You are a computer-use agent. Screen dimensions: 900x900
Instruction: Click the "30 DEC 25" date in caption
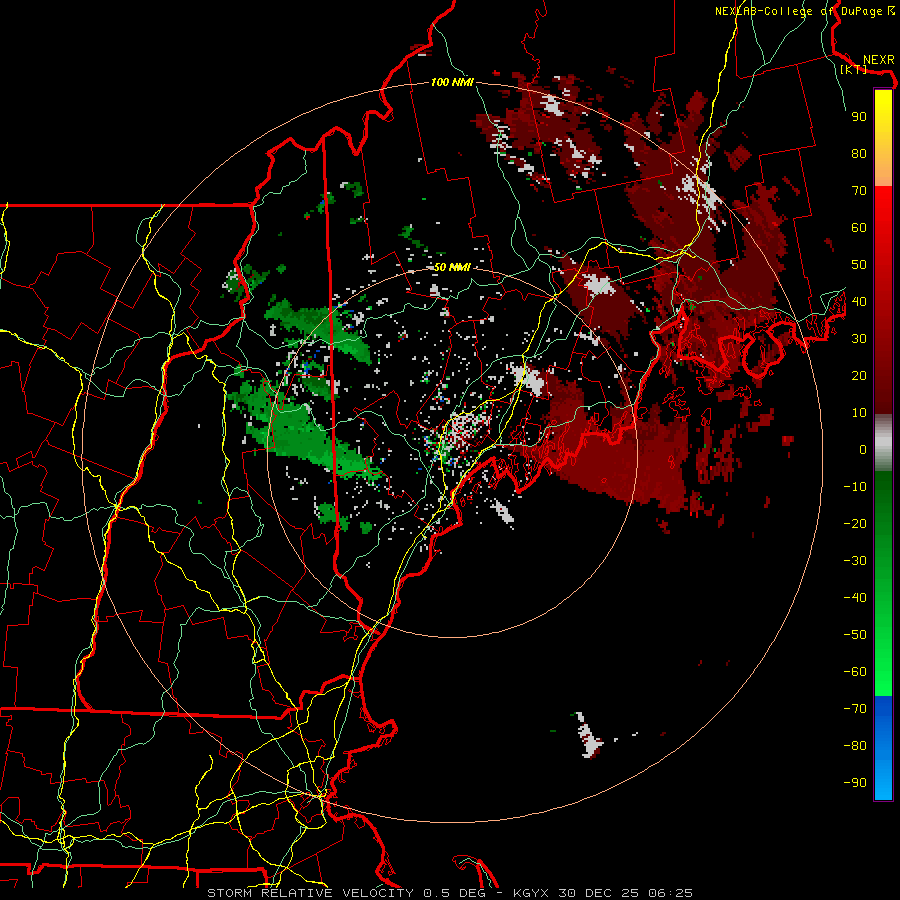tap(599, 893)
